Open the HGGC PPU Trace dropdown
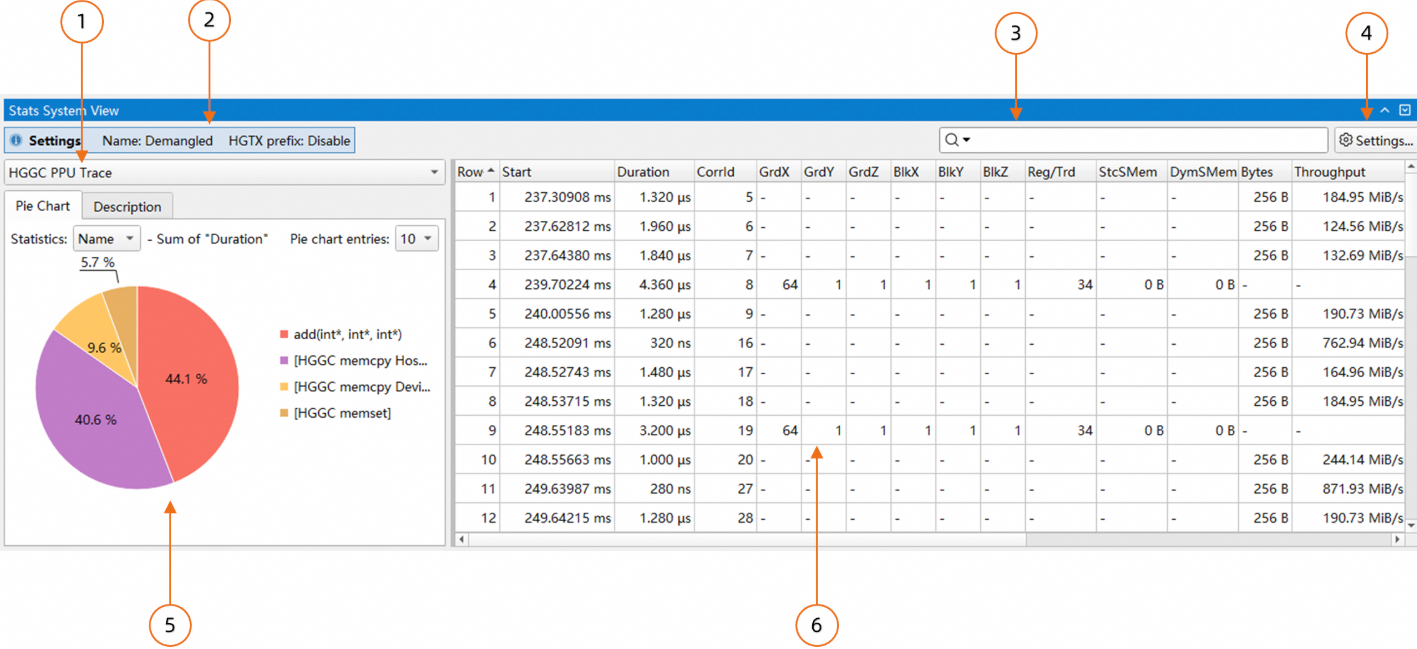Image resolution: width=1417 pixels, height=649 pixels. pyautogui.click(x=224, y=172)
